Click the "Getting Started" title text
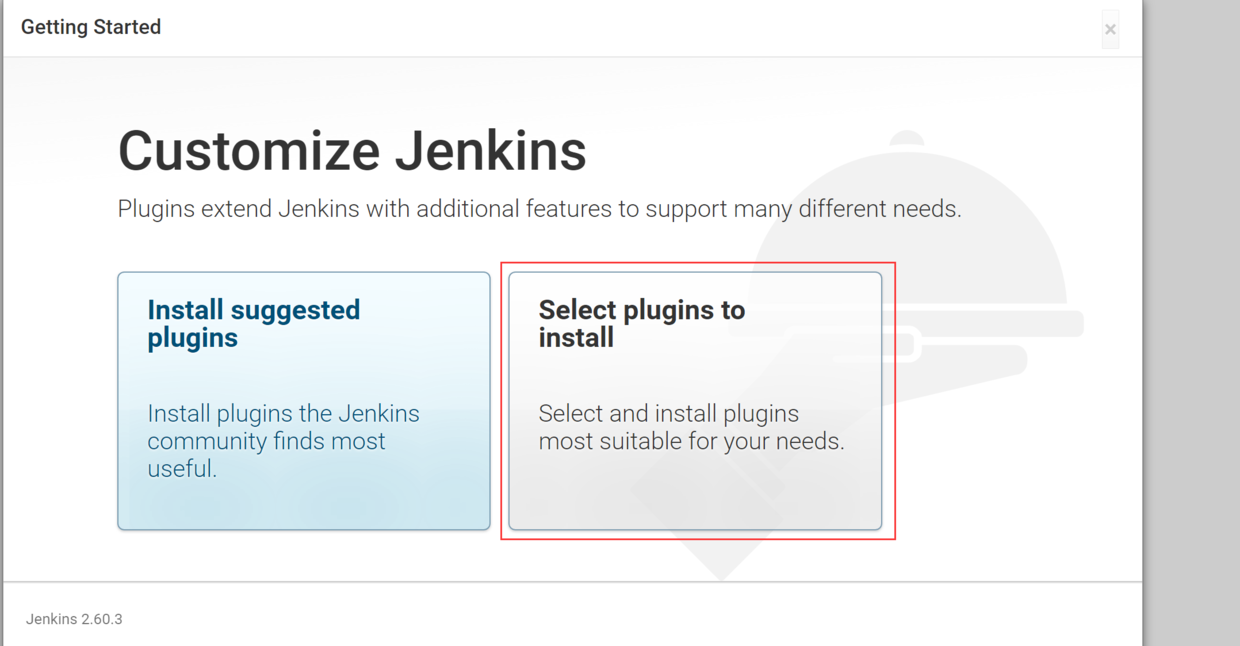The image size is (1240, 646). click(90, 27)
